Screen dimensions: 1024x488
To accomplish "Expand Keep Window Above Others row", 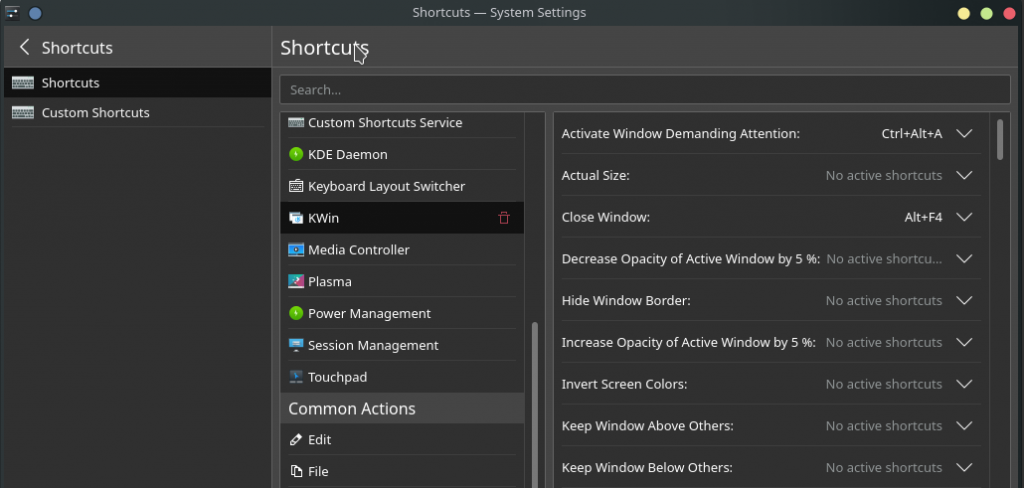I will (964, 426).
